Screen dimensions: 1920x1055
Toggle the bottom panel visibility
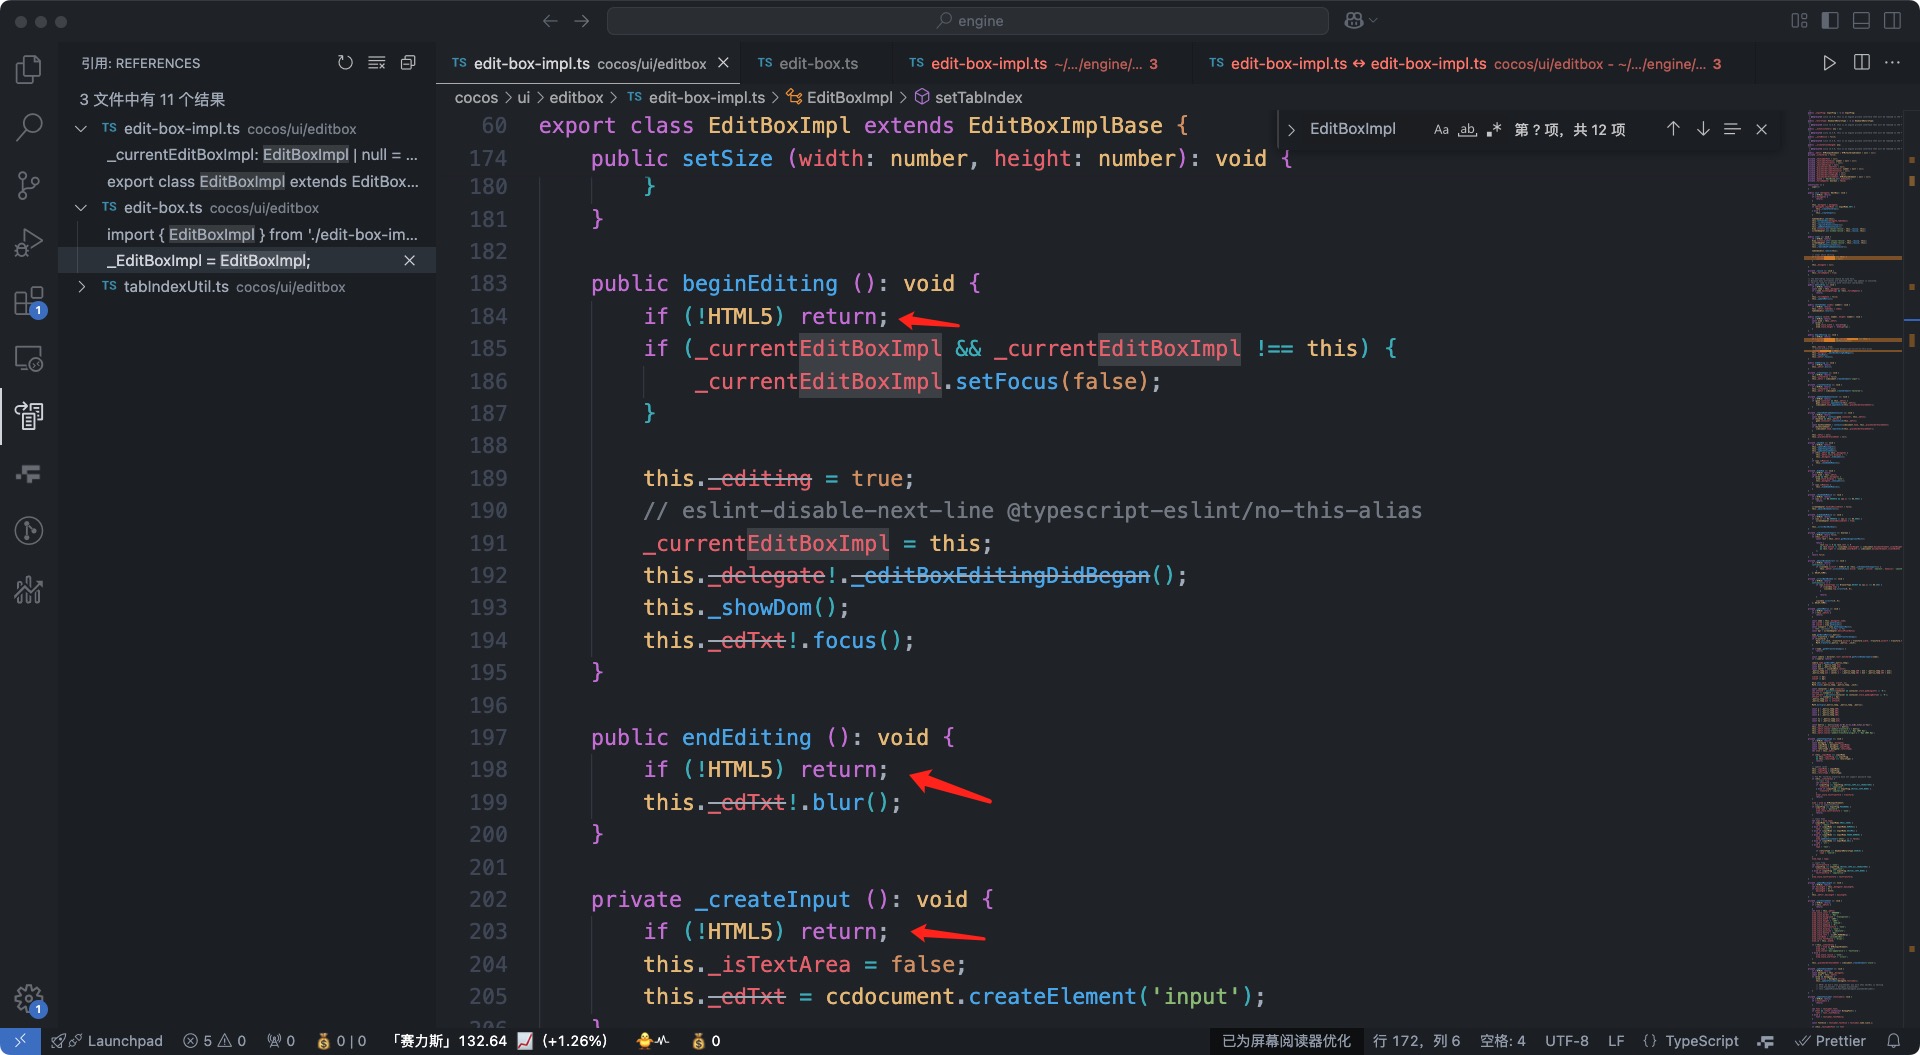coord(1861,21)
